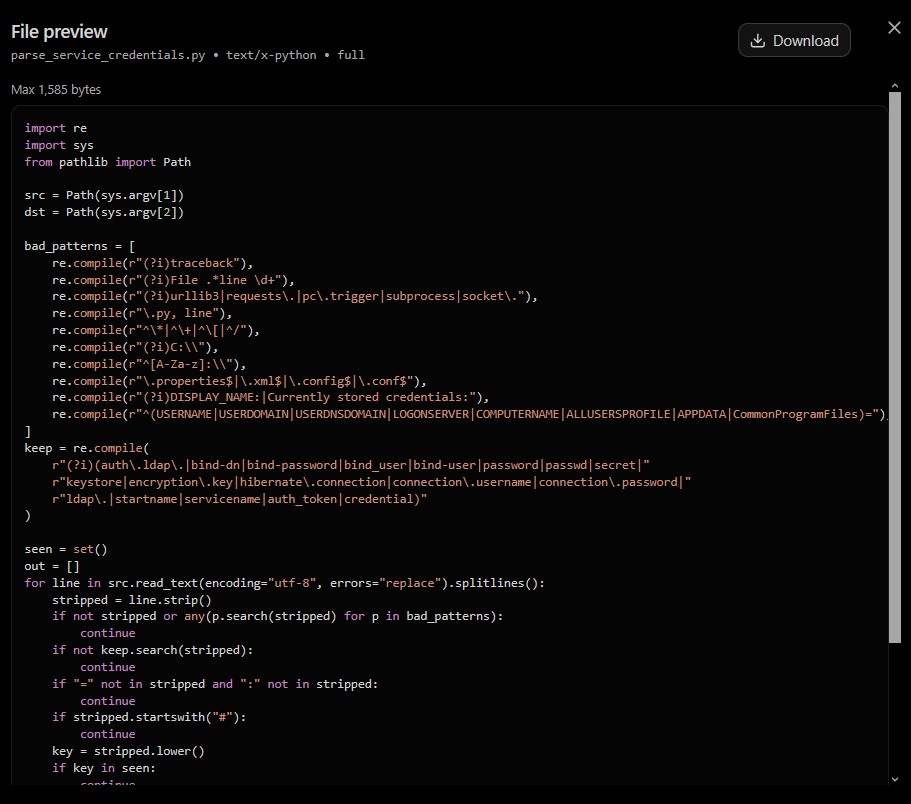Viewport: 911px width, 804px height.
Task: Click the "File .*line \d+" regex line
Action: (174, 279)
